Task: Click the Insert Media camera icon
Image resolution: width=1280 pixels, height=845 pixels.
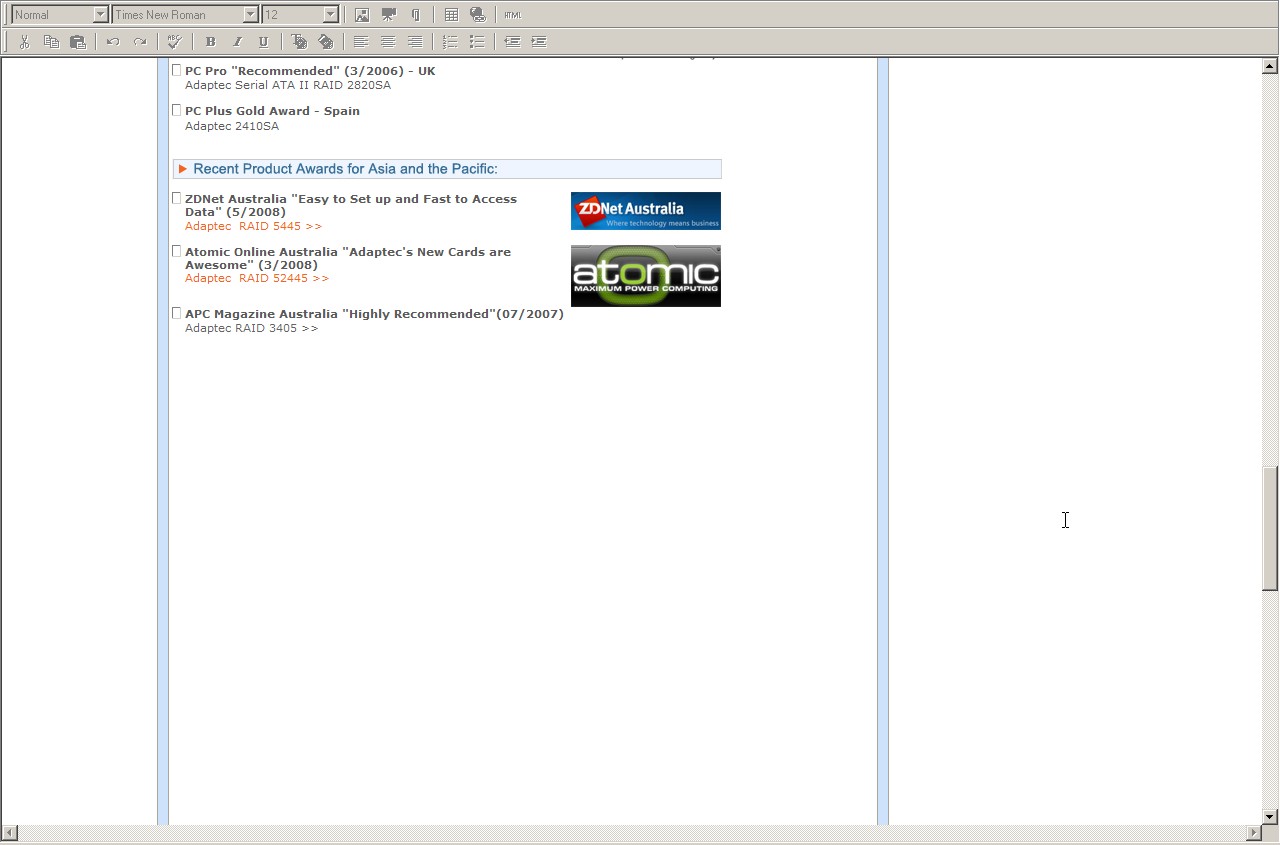Action: (x=389, y=15)
